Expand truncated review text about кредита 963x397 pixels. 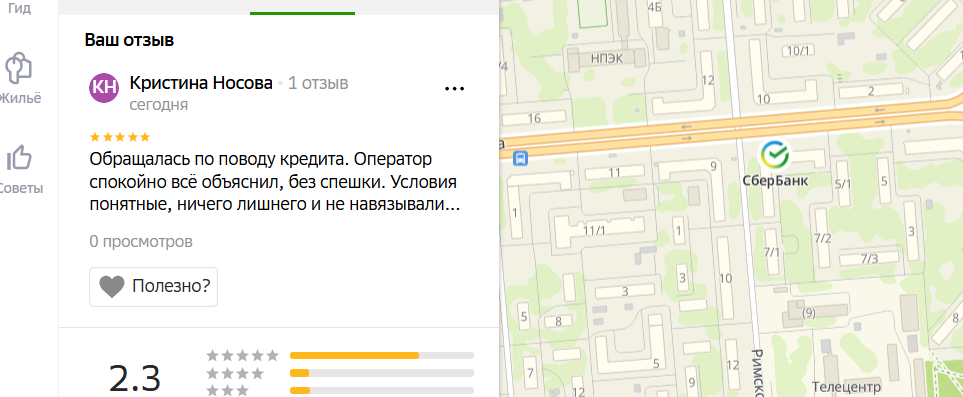tap(275, 183)
